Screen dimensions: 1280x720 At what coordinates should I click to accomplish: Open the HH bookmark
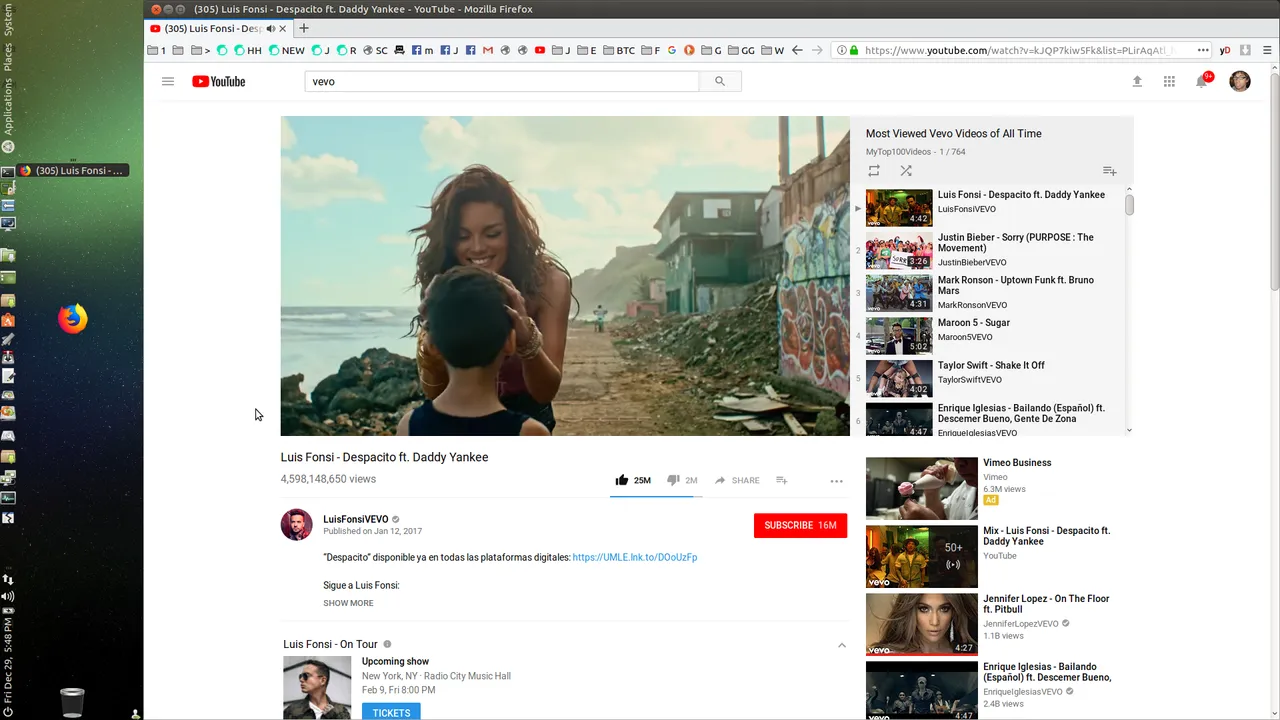247,50
